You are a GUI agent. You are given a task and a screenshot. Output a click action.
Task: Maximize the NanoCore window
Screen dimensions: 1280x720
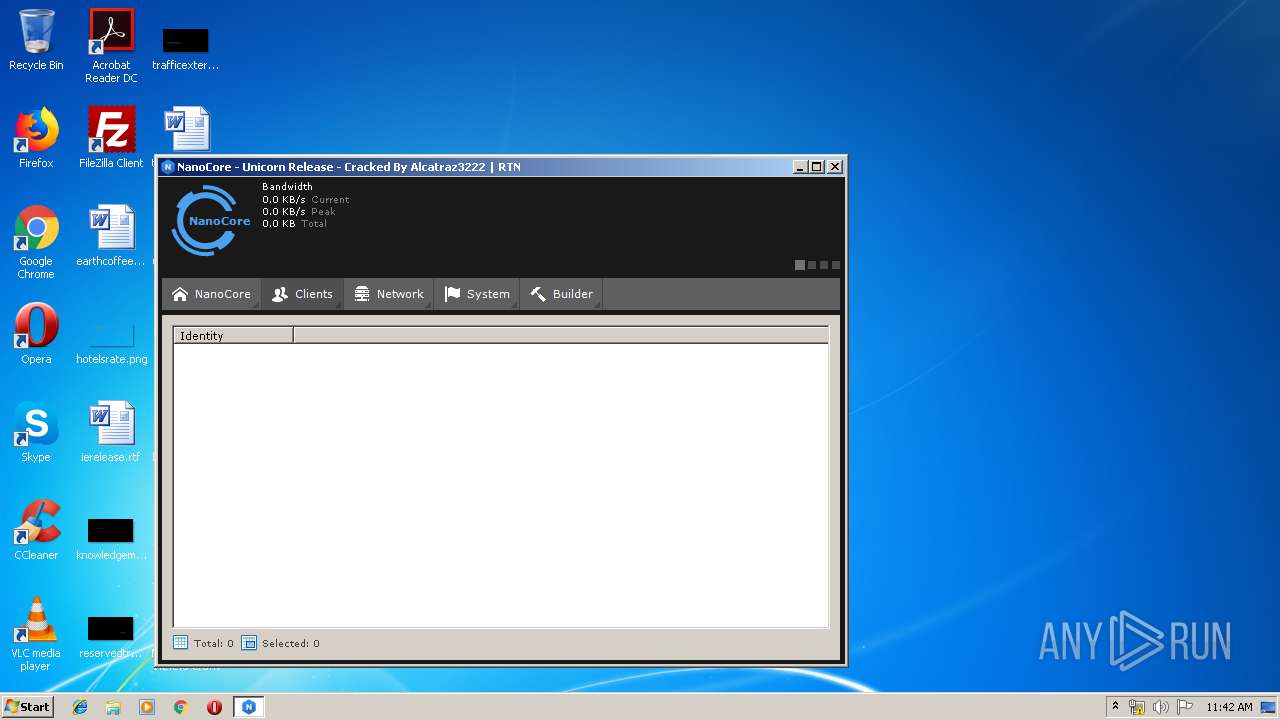[x=817, y=167]
